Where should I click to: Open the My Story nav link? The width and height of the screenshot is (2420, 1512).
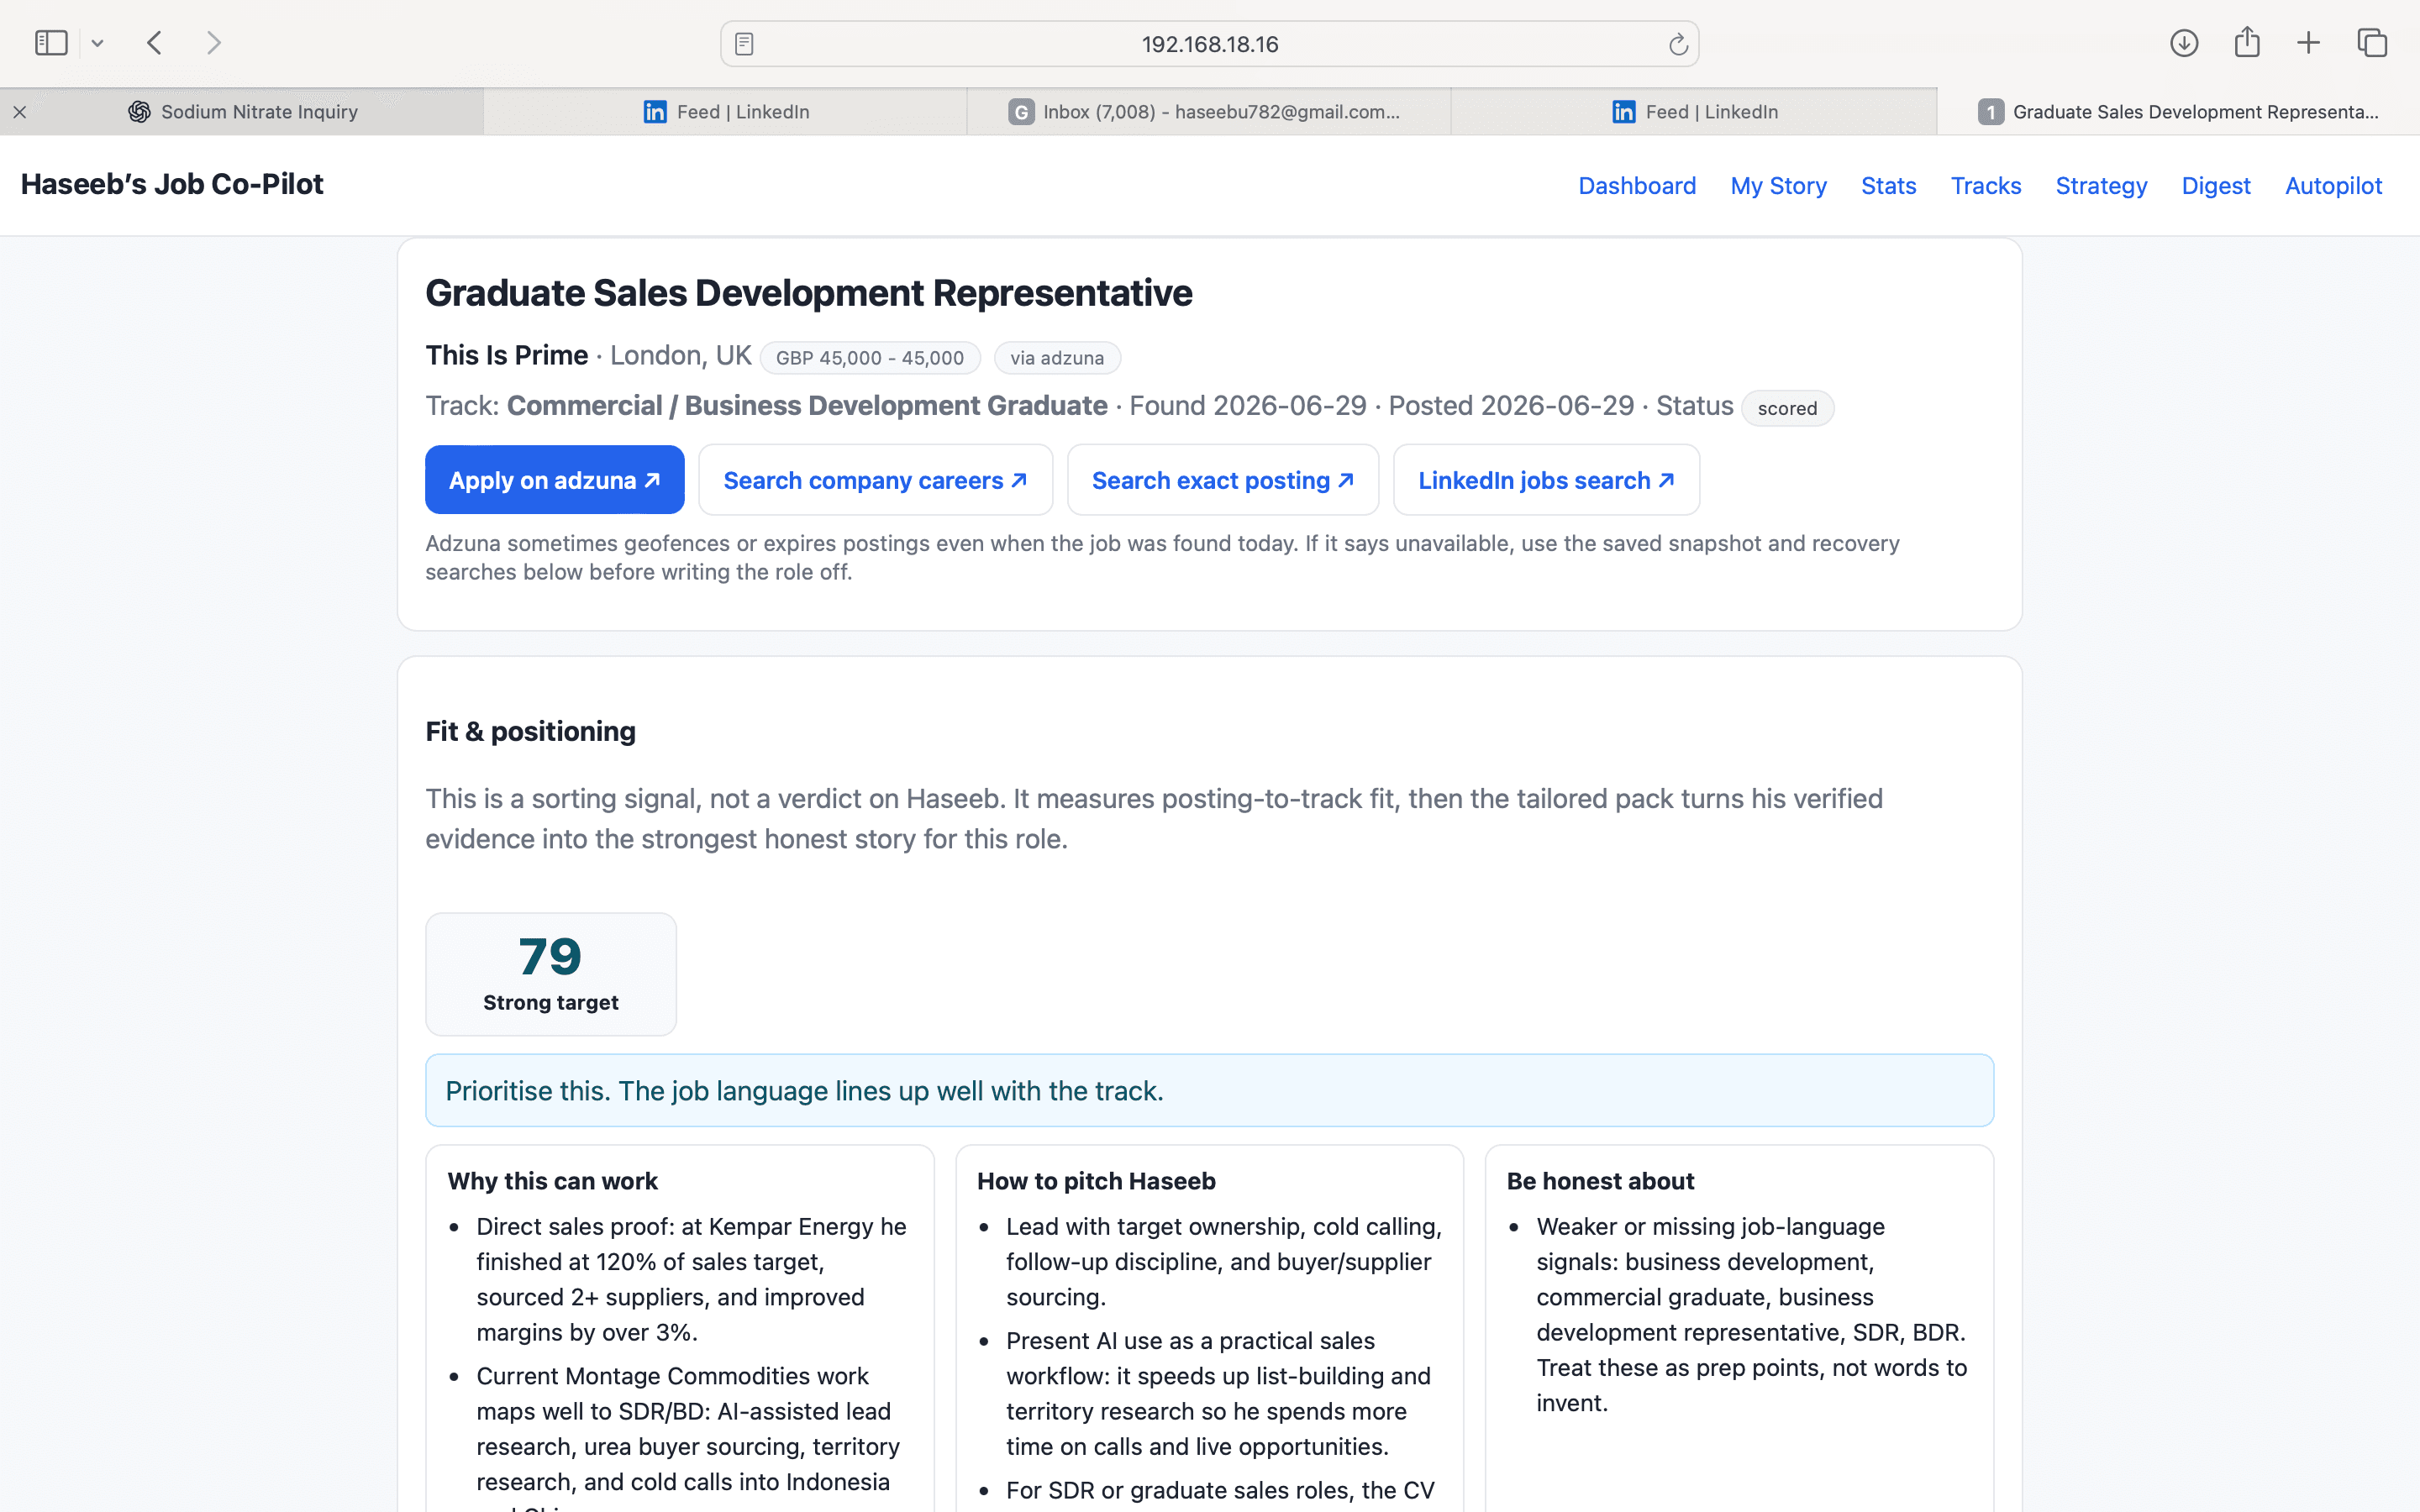click(1778, 186)
